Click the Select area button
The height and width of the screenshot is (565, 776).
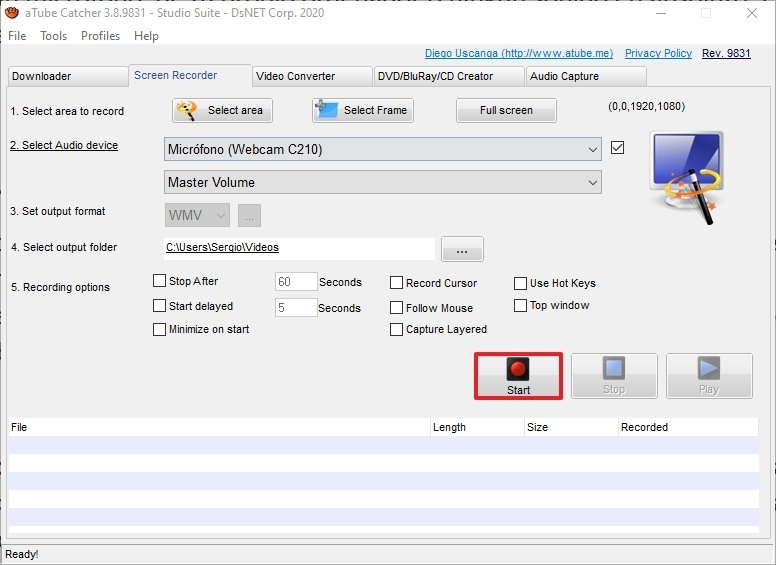click(222, 110)
